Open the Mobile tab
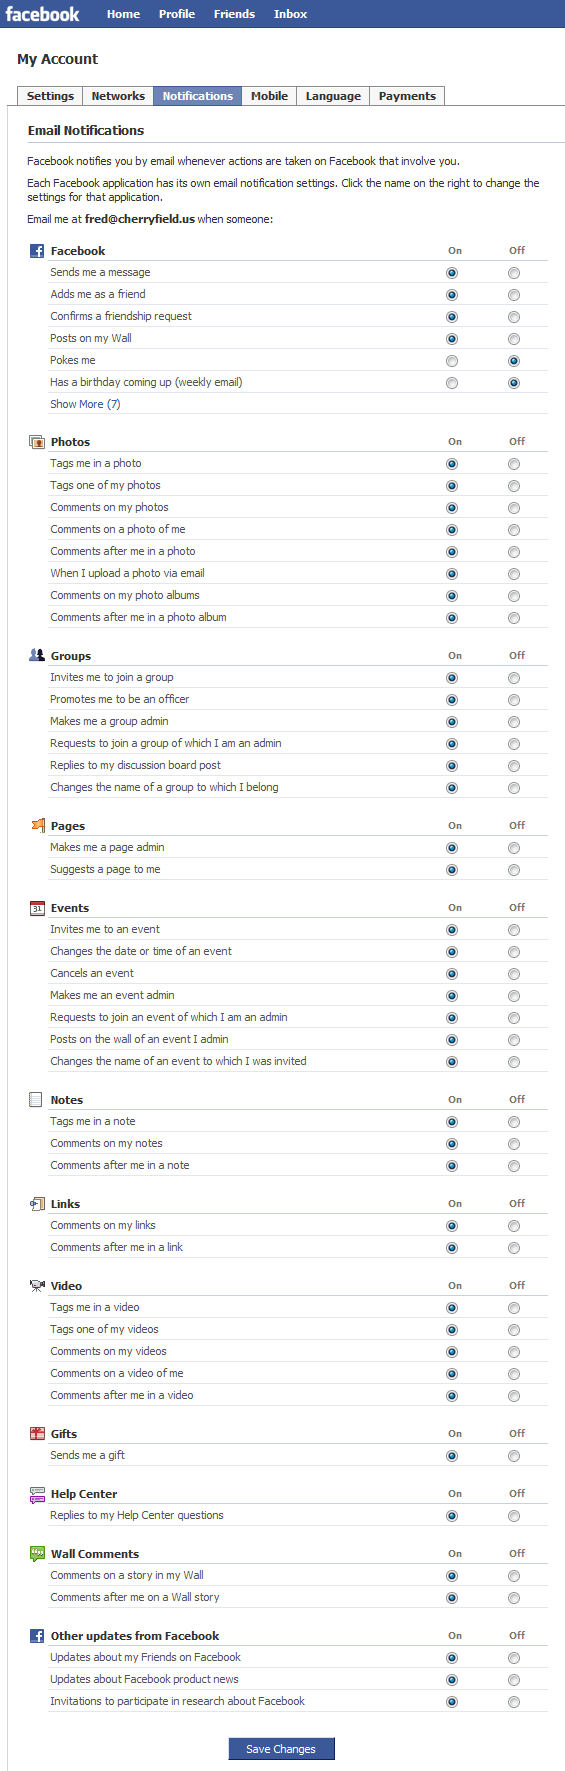 click(269, 96)
